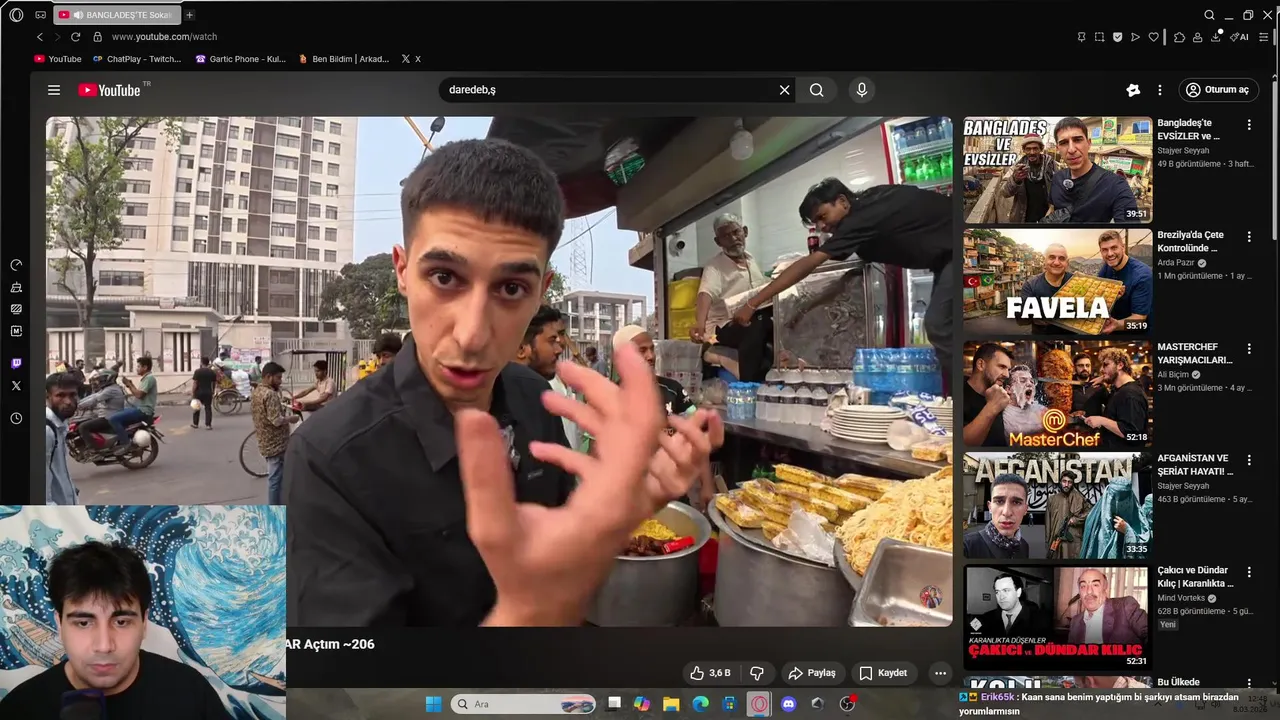Open more actions ellipsis under video
The height and width of the screenshot is (720, 1280).
[940, 673]
